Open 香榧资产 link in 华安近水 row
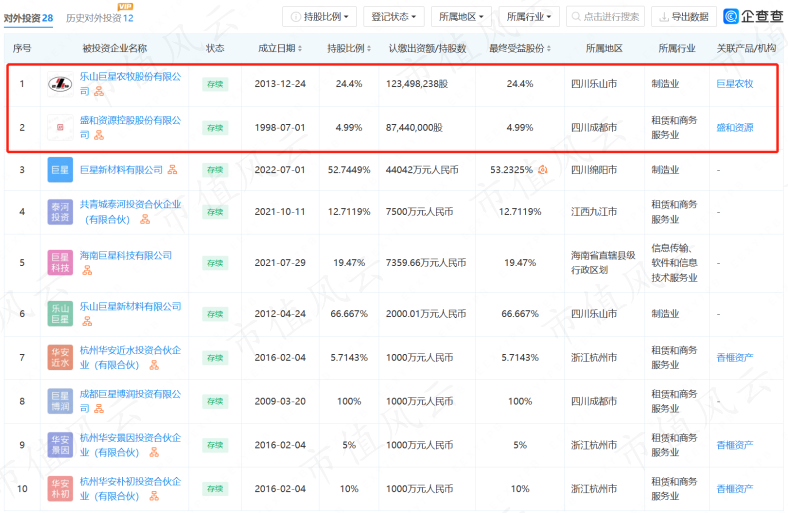The image size is (788, 513). (735, 358)
